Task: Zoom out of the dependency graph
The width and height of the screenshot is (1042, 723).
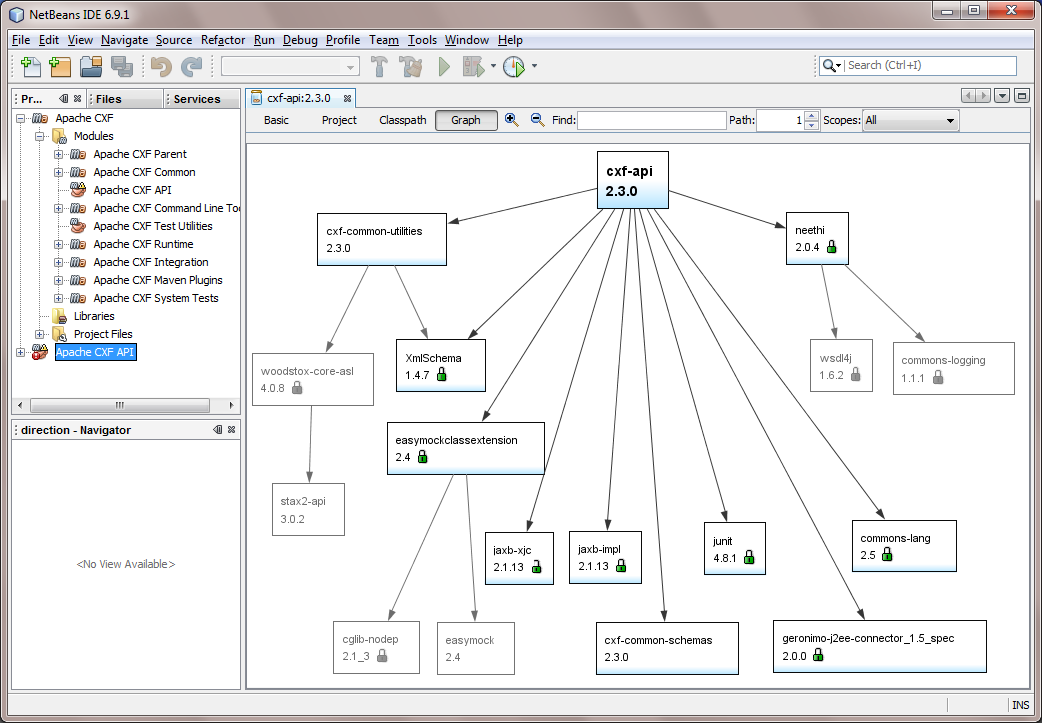Action: pyautogui.click(x=537, y=120)
